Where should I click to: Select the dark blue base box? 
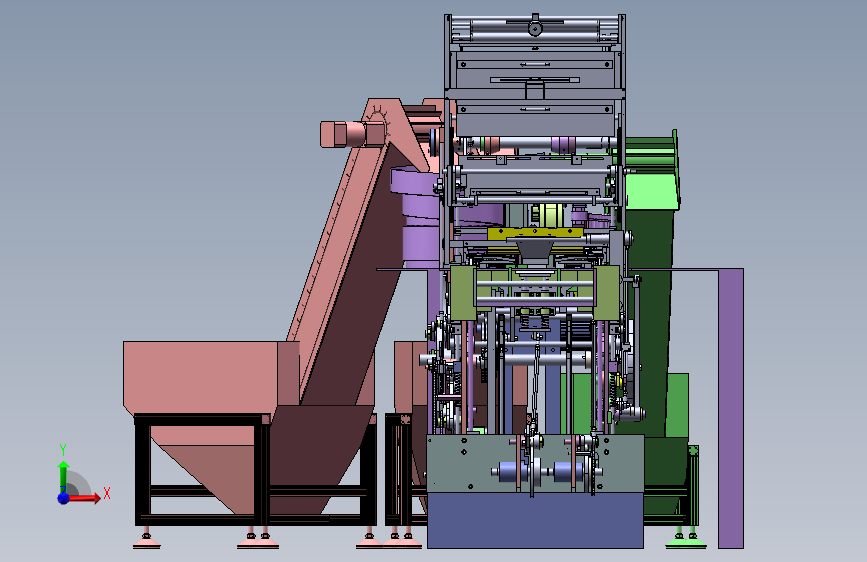[x=535, y=520]
